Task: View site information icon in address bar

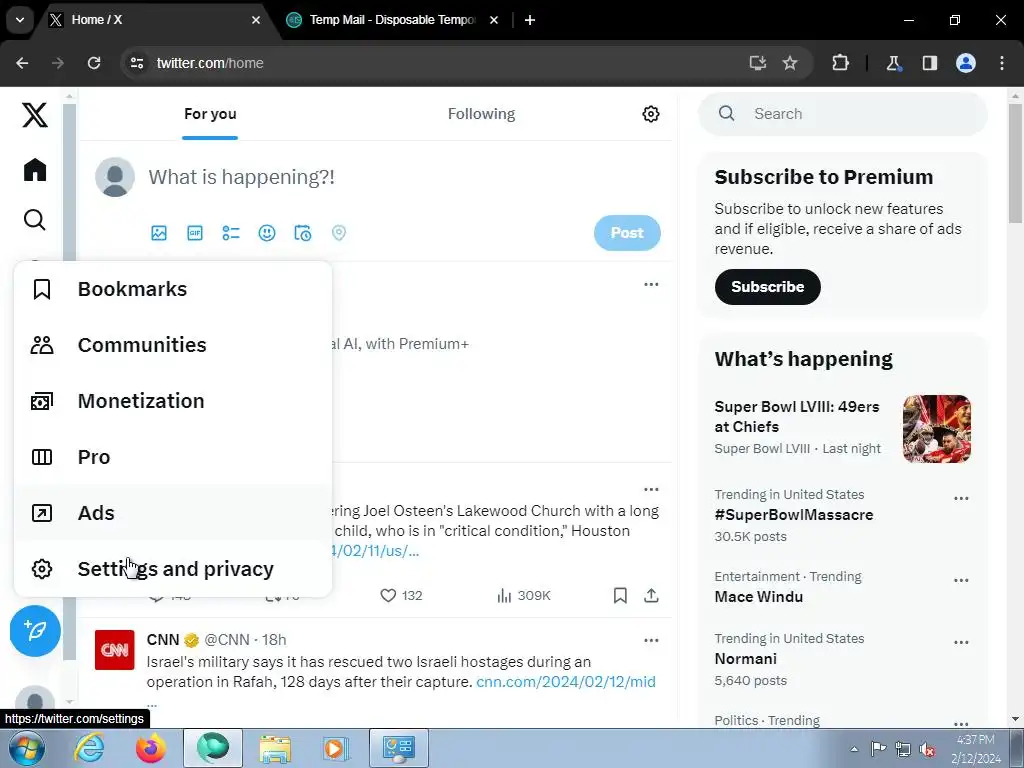Action: pos(137,63)
